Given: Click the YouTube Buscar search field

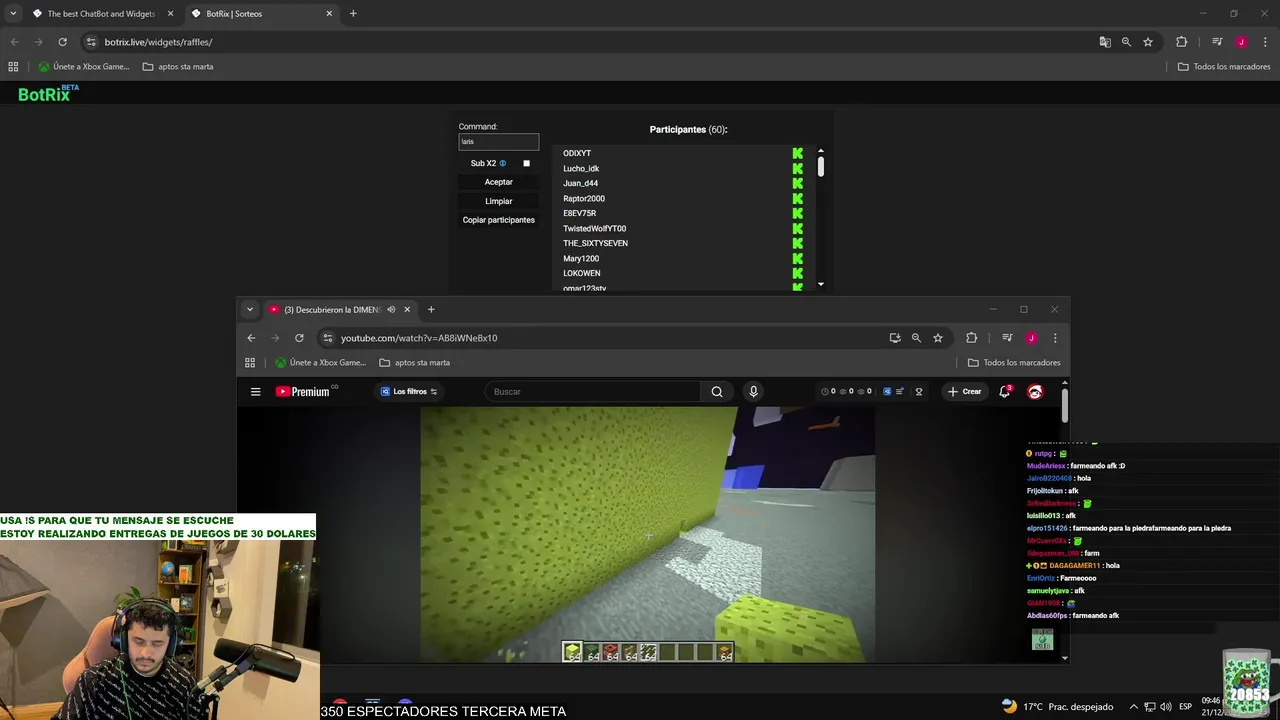Looking at the screenshot, I should point(592,392).
